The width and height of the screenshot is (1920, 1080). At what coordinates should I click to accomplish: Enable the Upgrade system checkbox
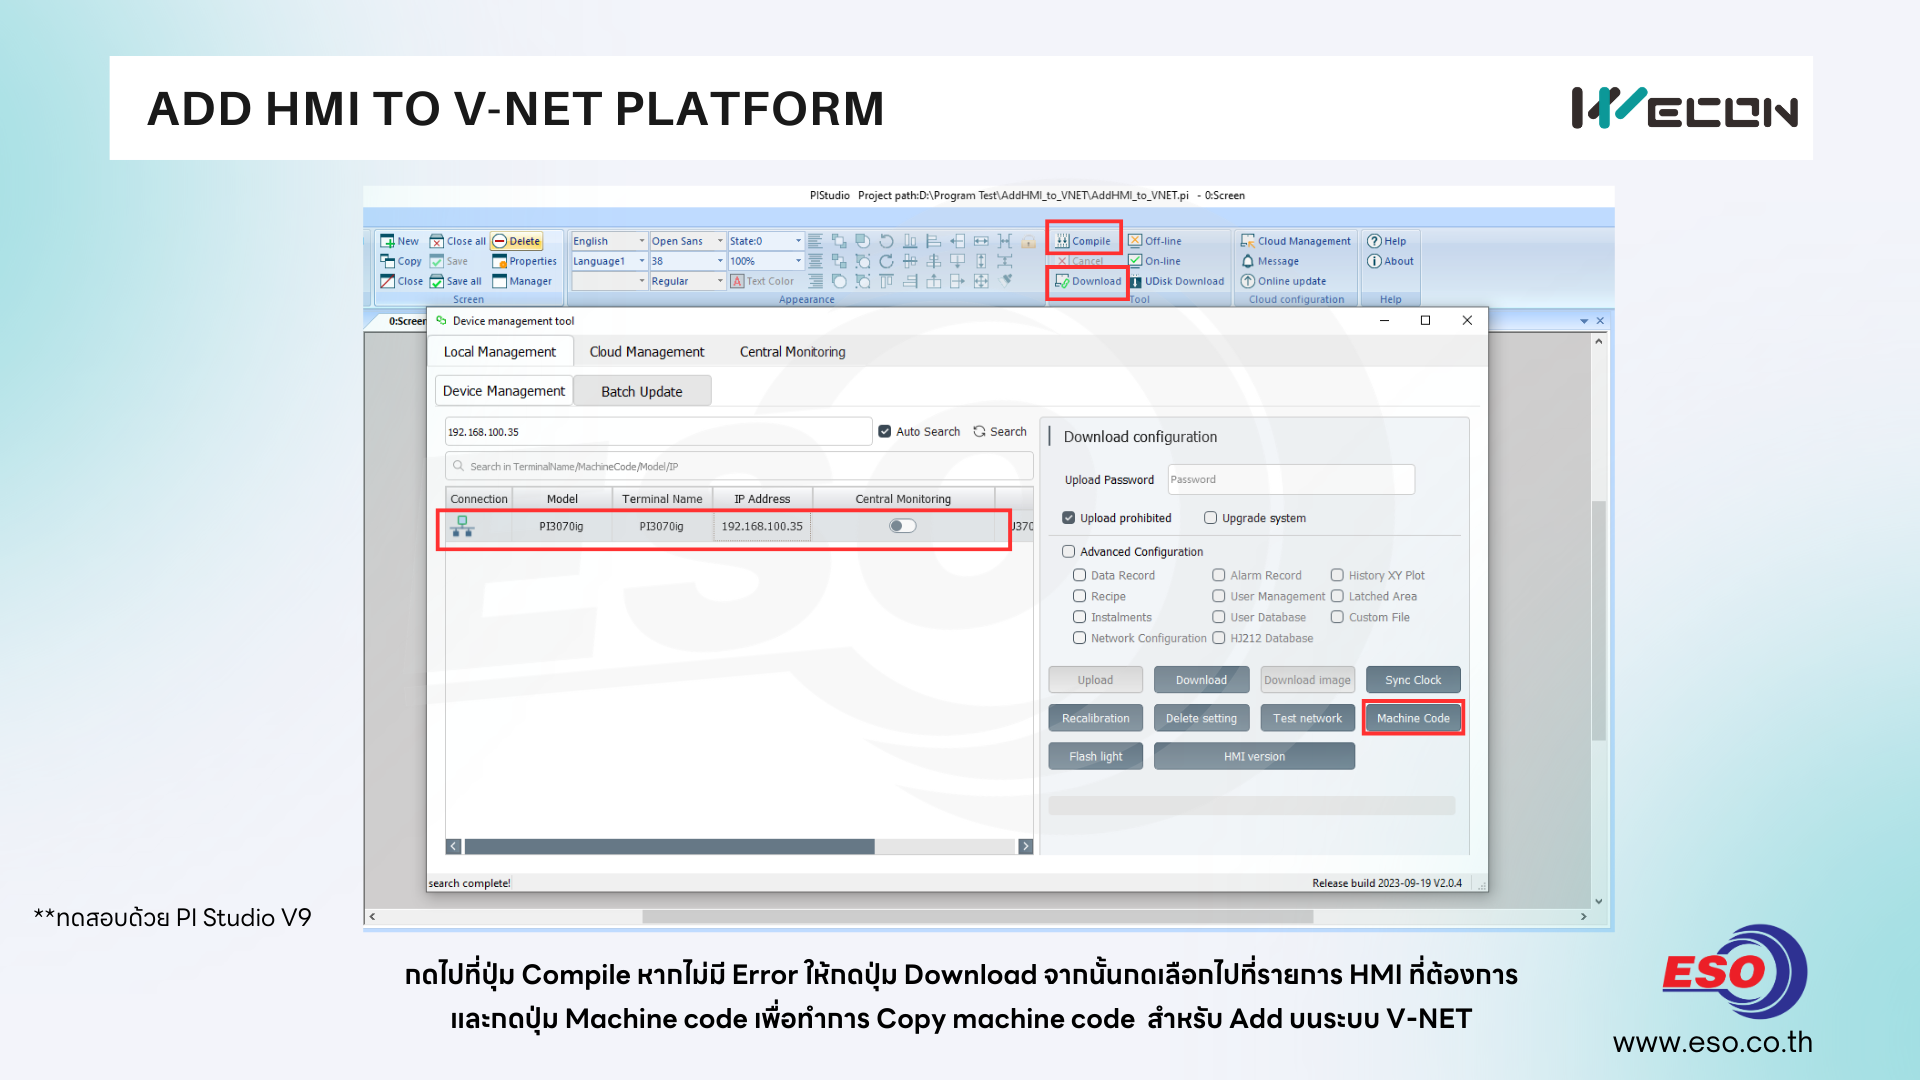click(1210, 518)
